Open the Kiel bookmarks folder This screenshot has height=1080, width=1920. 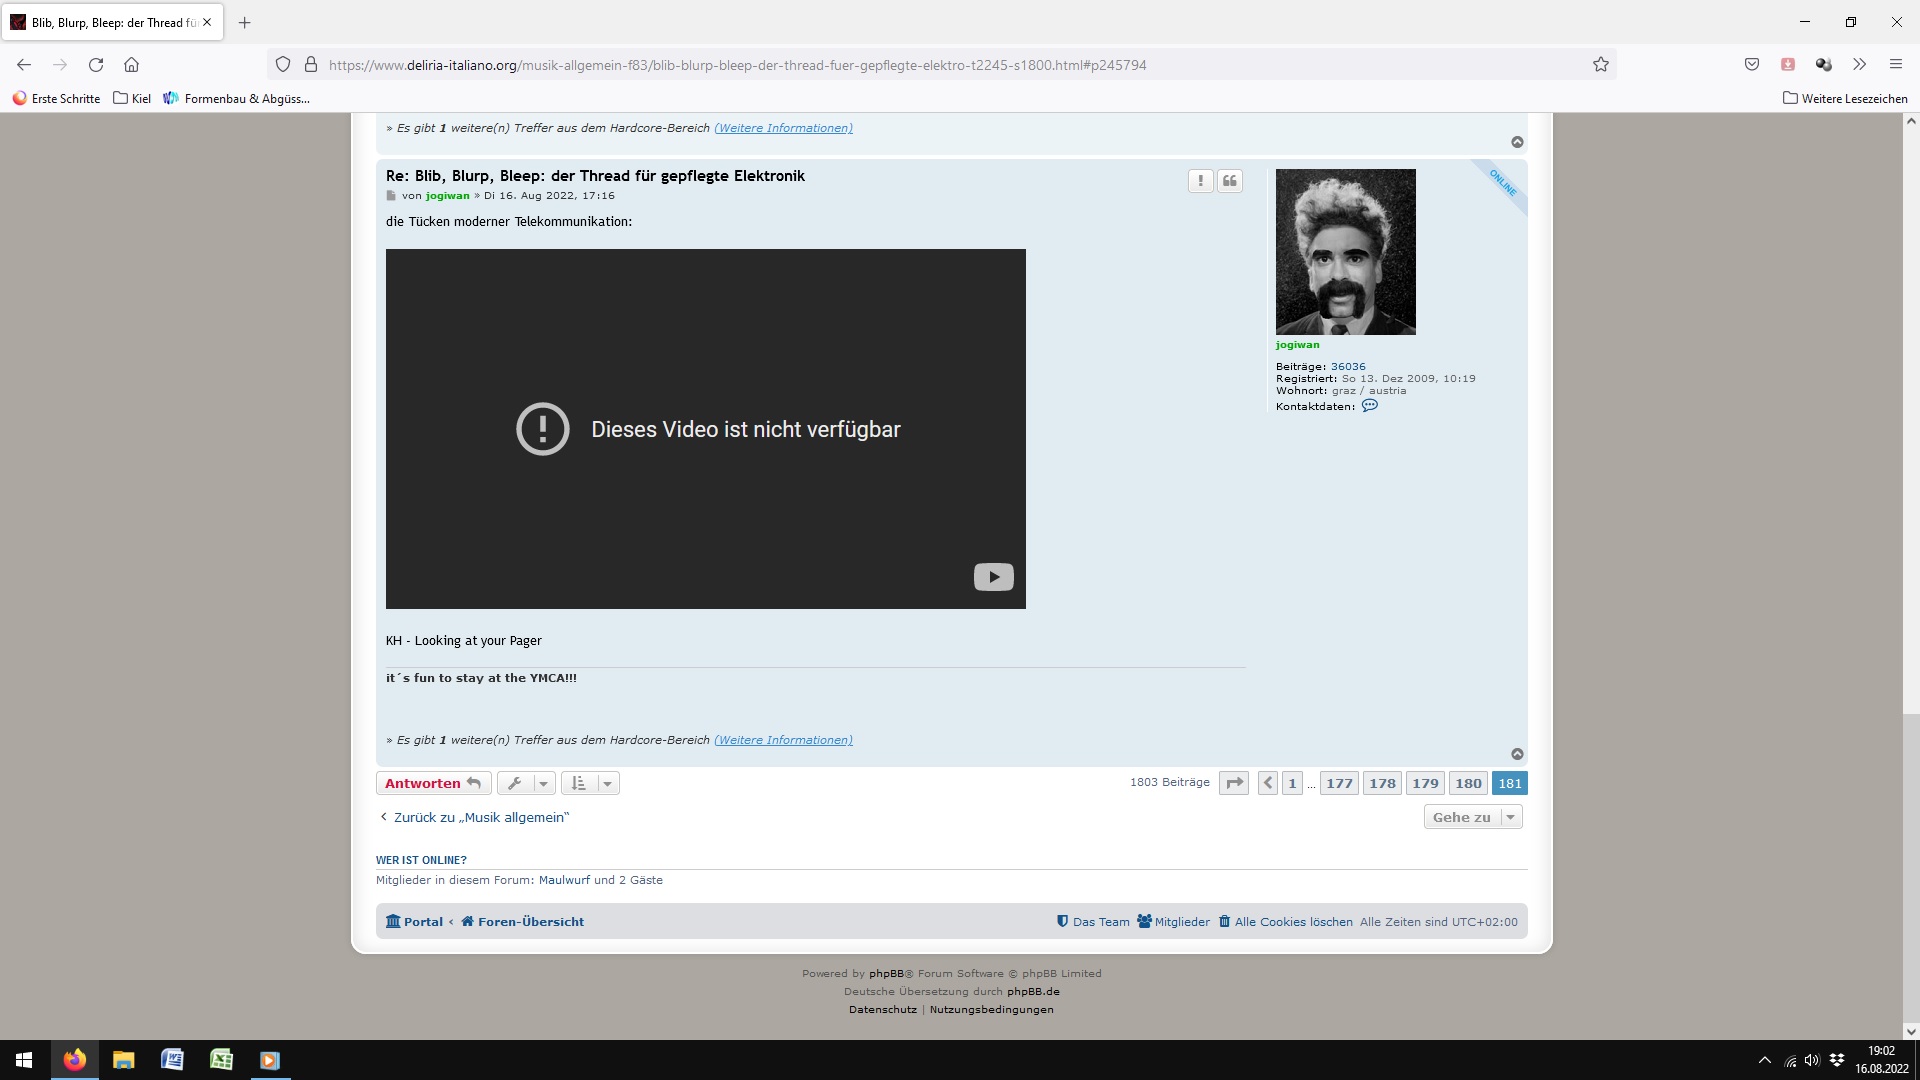pos(132,98)
